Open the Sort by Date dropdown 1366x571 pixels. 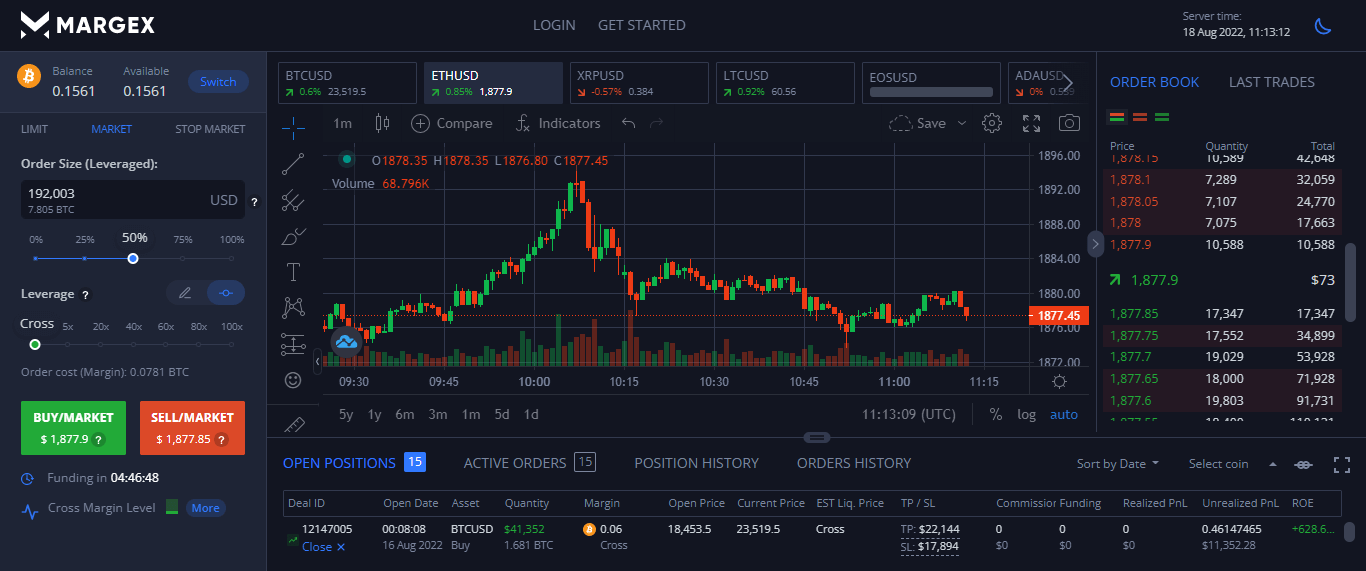pos(1118,464)
